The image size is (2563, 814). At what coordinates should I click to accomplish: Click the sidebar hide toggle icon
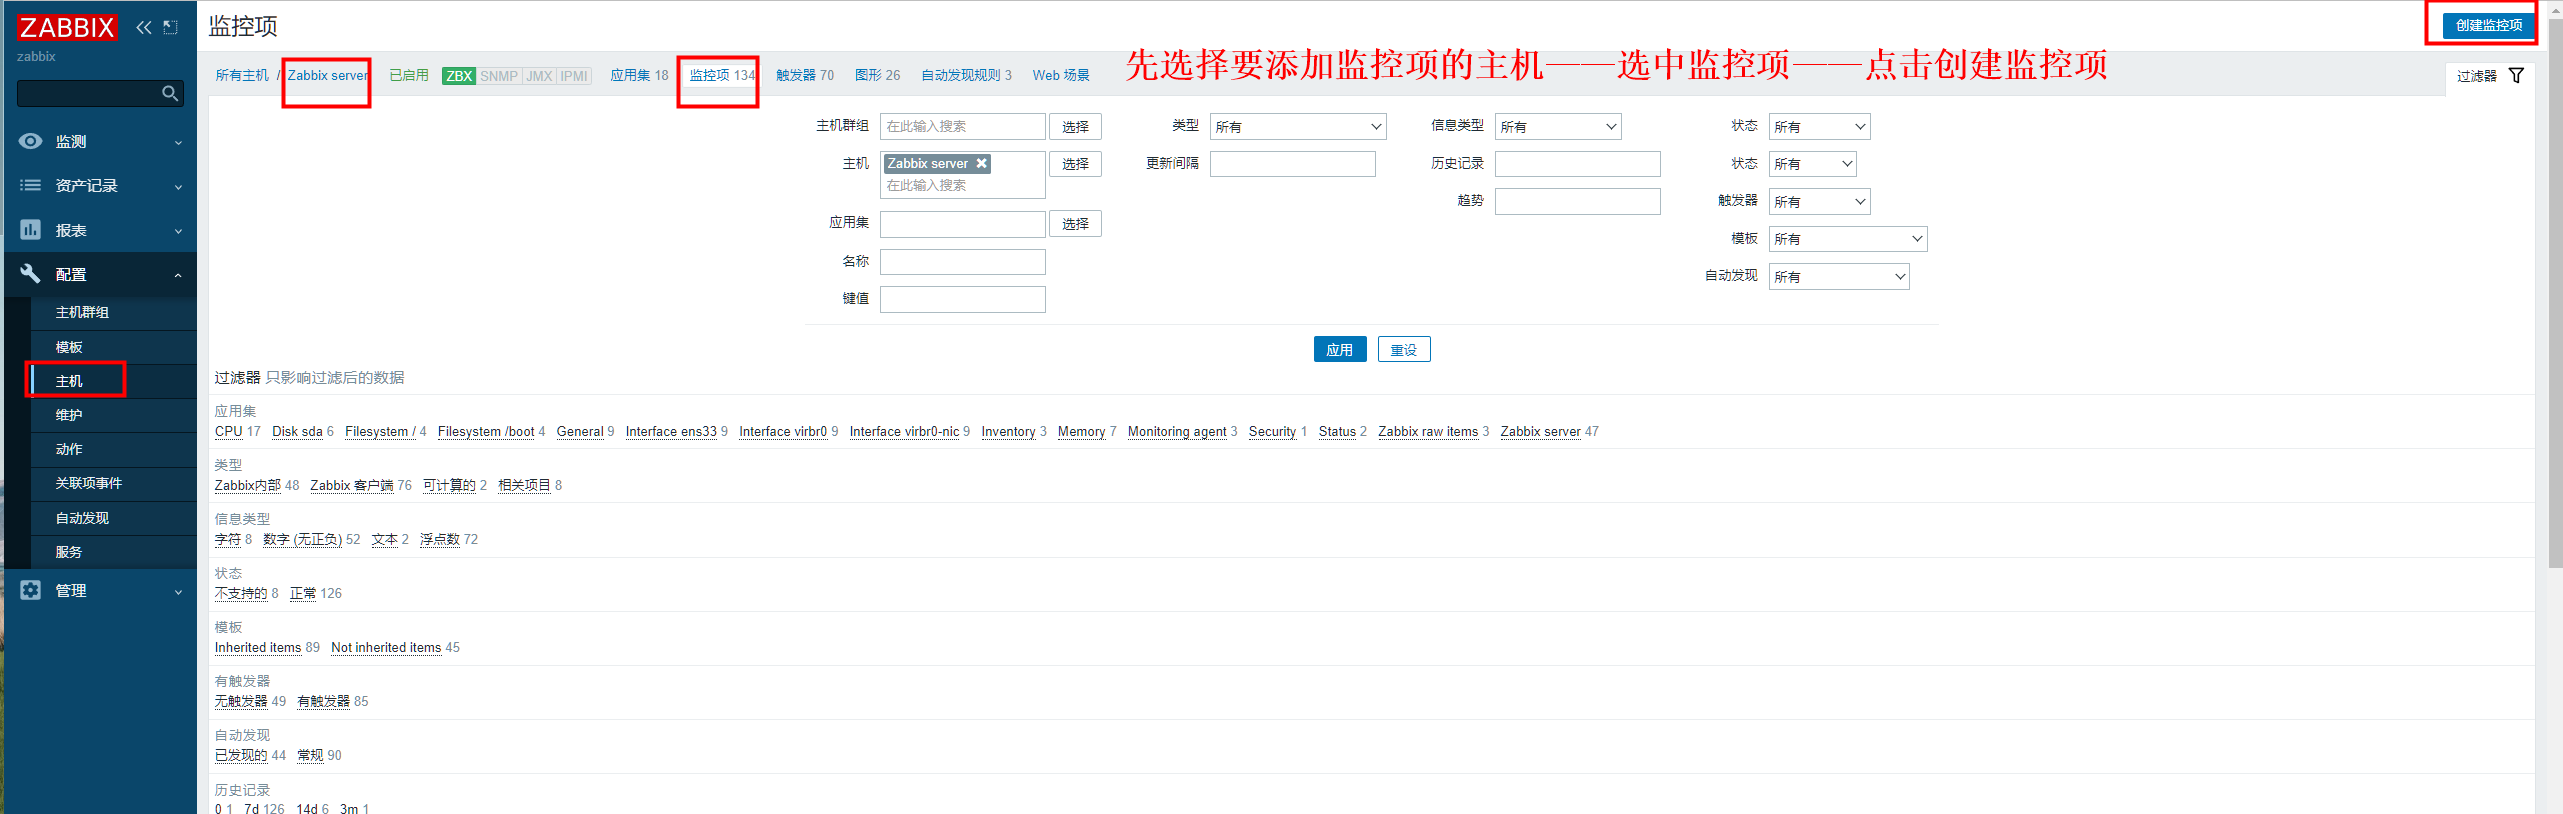pos(171,27)
